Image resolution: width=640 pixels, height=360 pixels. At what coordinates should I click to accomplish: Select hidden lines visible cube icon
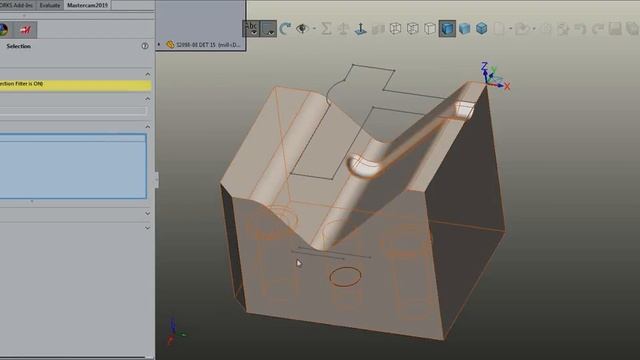tap(413, 29)
